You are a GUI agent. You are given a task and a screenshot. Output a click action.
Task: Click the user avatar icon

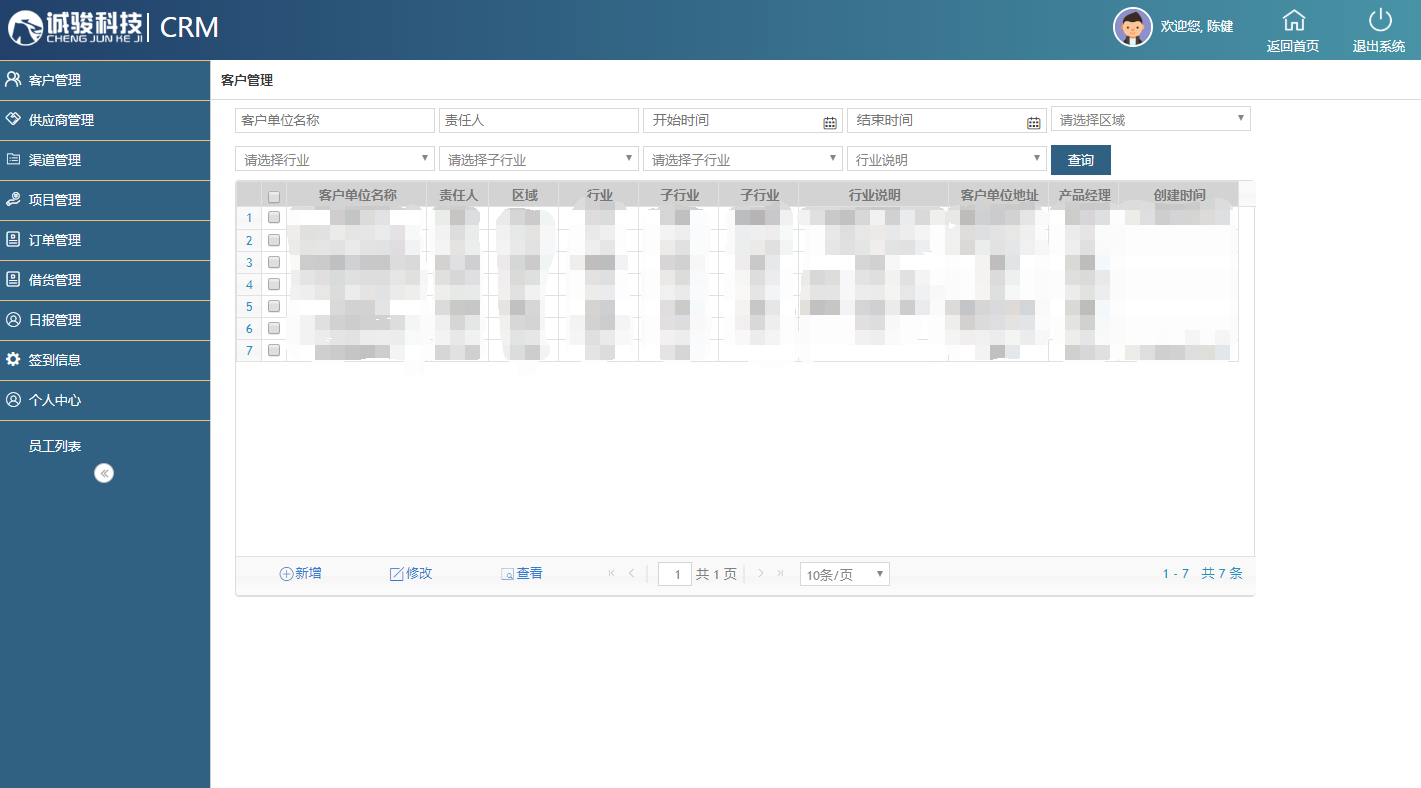[1132, 27]
